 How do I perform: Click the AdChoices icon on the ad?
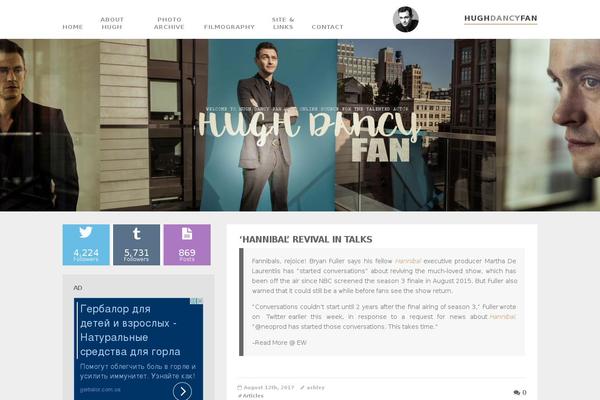coord(197,301)
